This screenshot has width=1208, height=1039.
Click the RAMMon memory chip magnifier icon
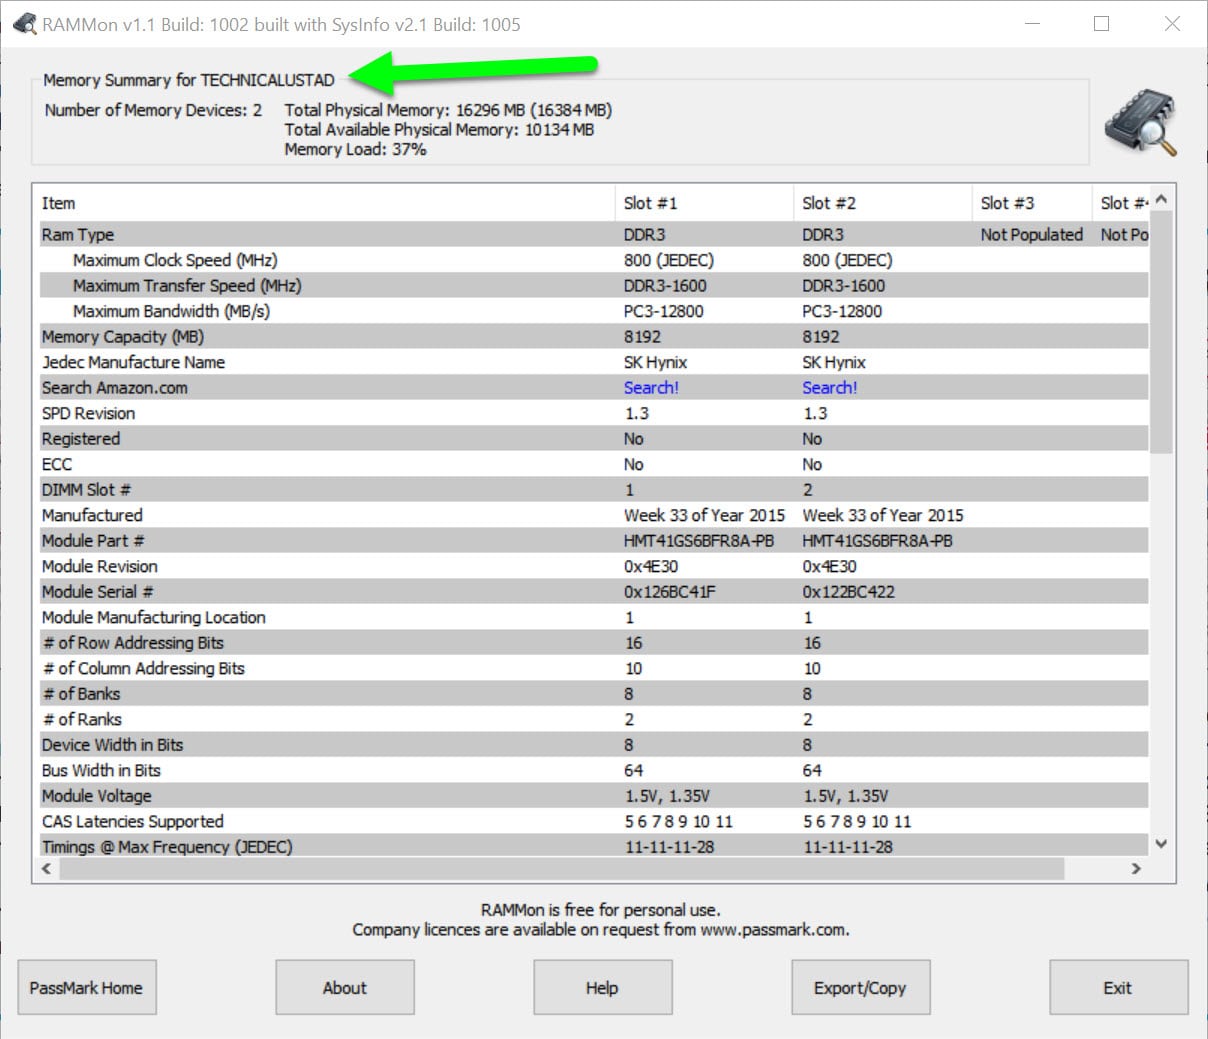pos(1141,122)
